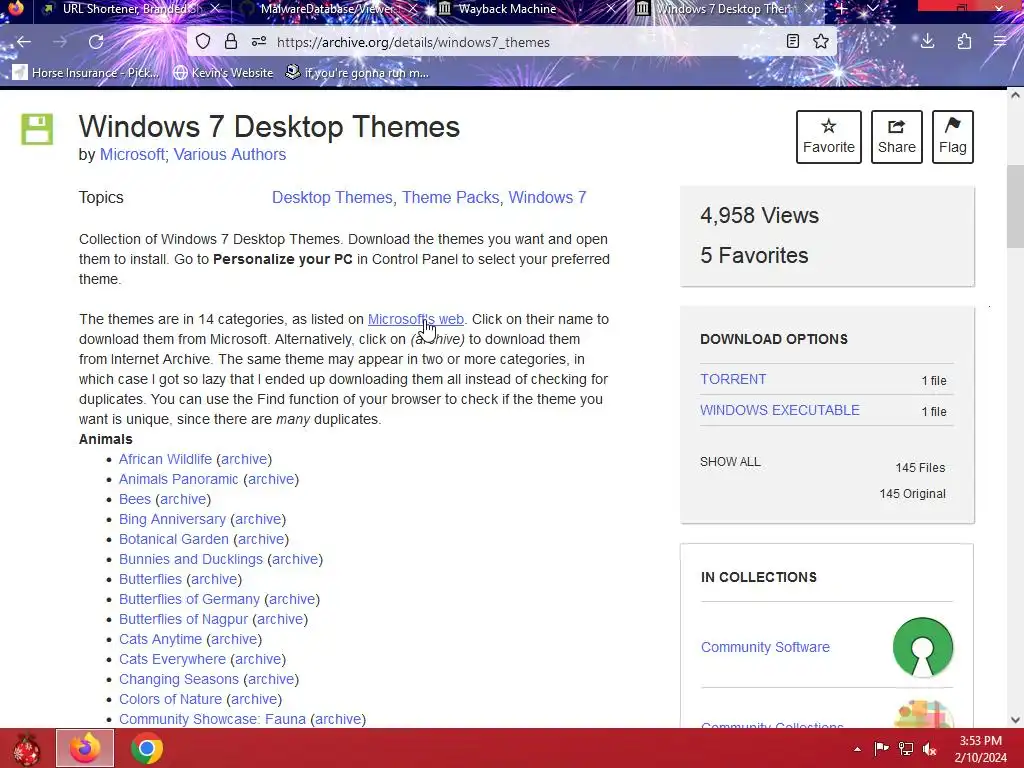
Task: Open the Microsoft author link
Action: click(132, 154)
